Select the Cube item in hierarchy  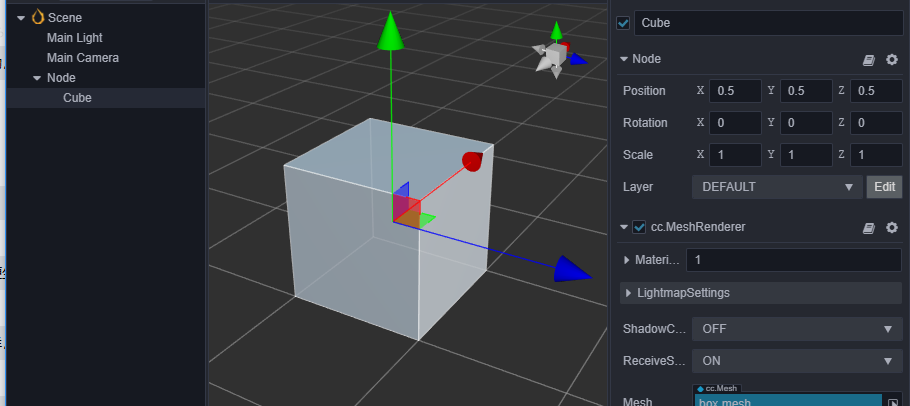(x=77, y=97)
